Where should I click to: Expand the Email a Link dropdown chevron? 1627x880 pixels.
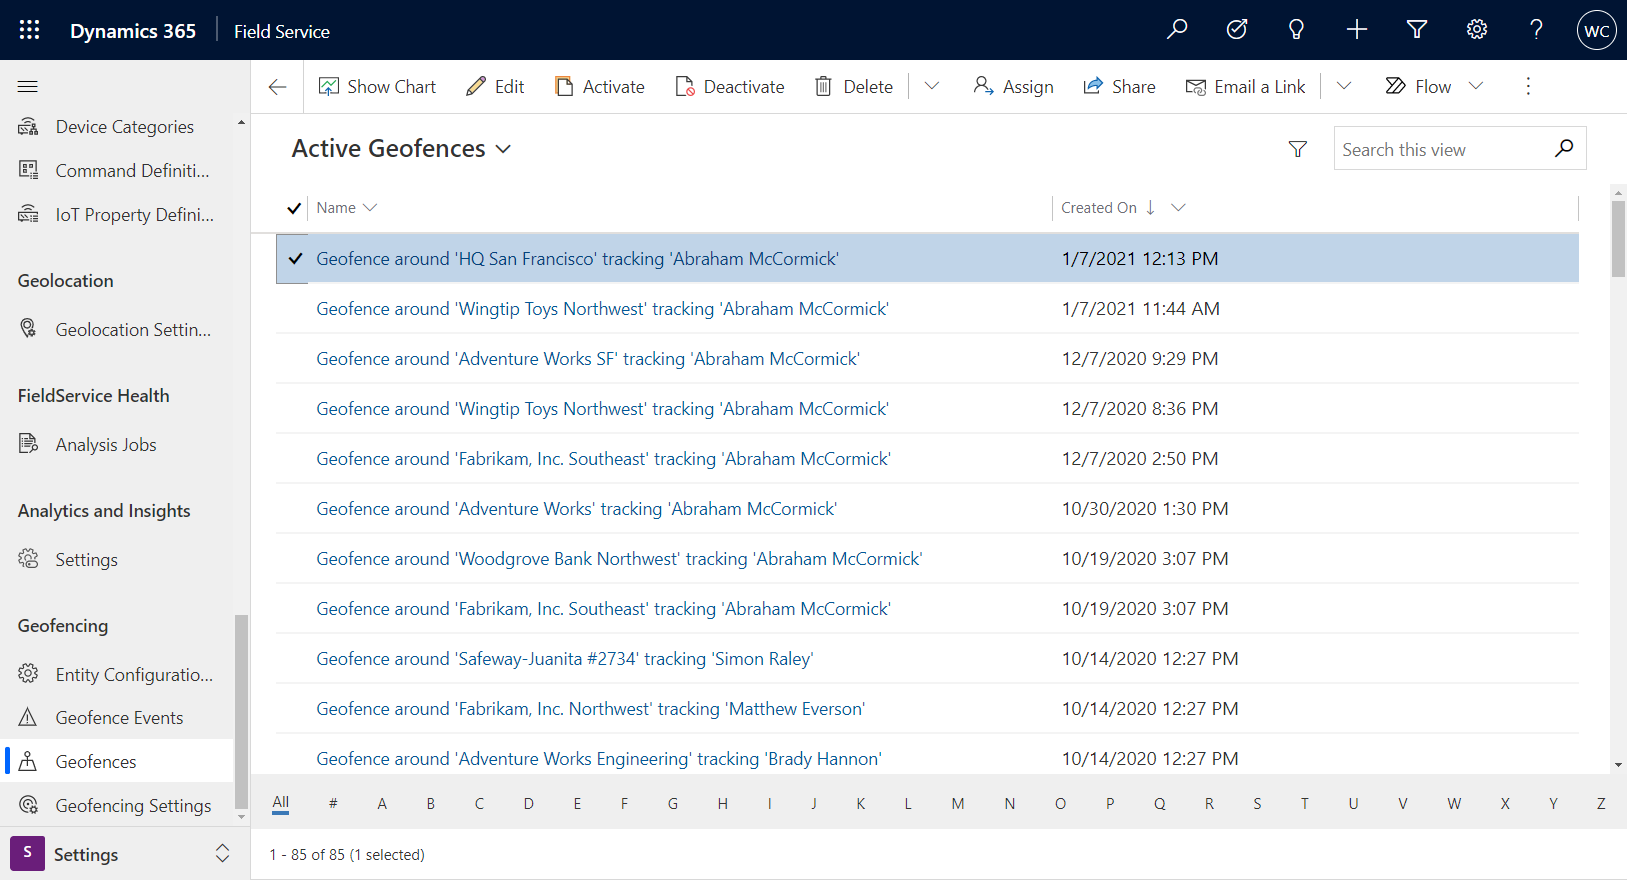click(1344, 87)
